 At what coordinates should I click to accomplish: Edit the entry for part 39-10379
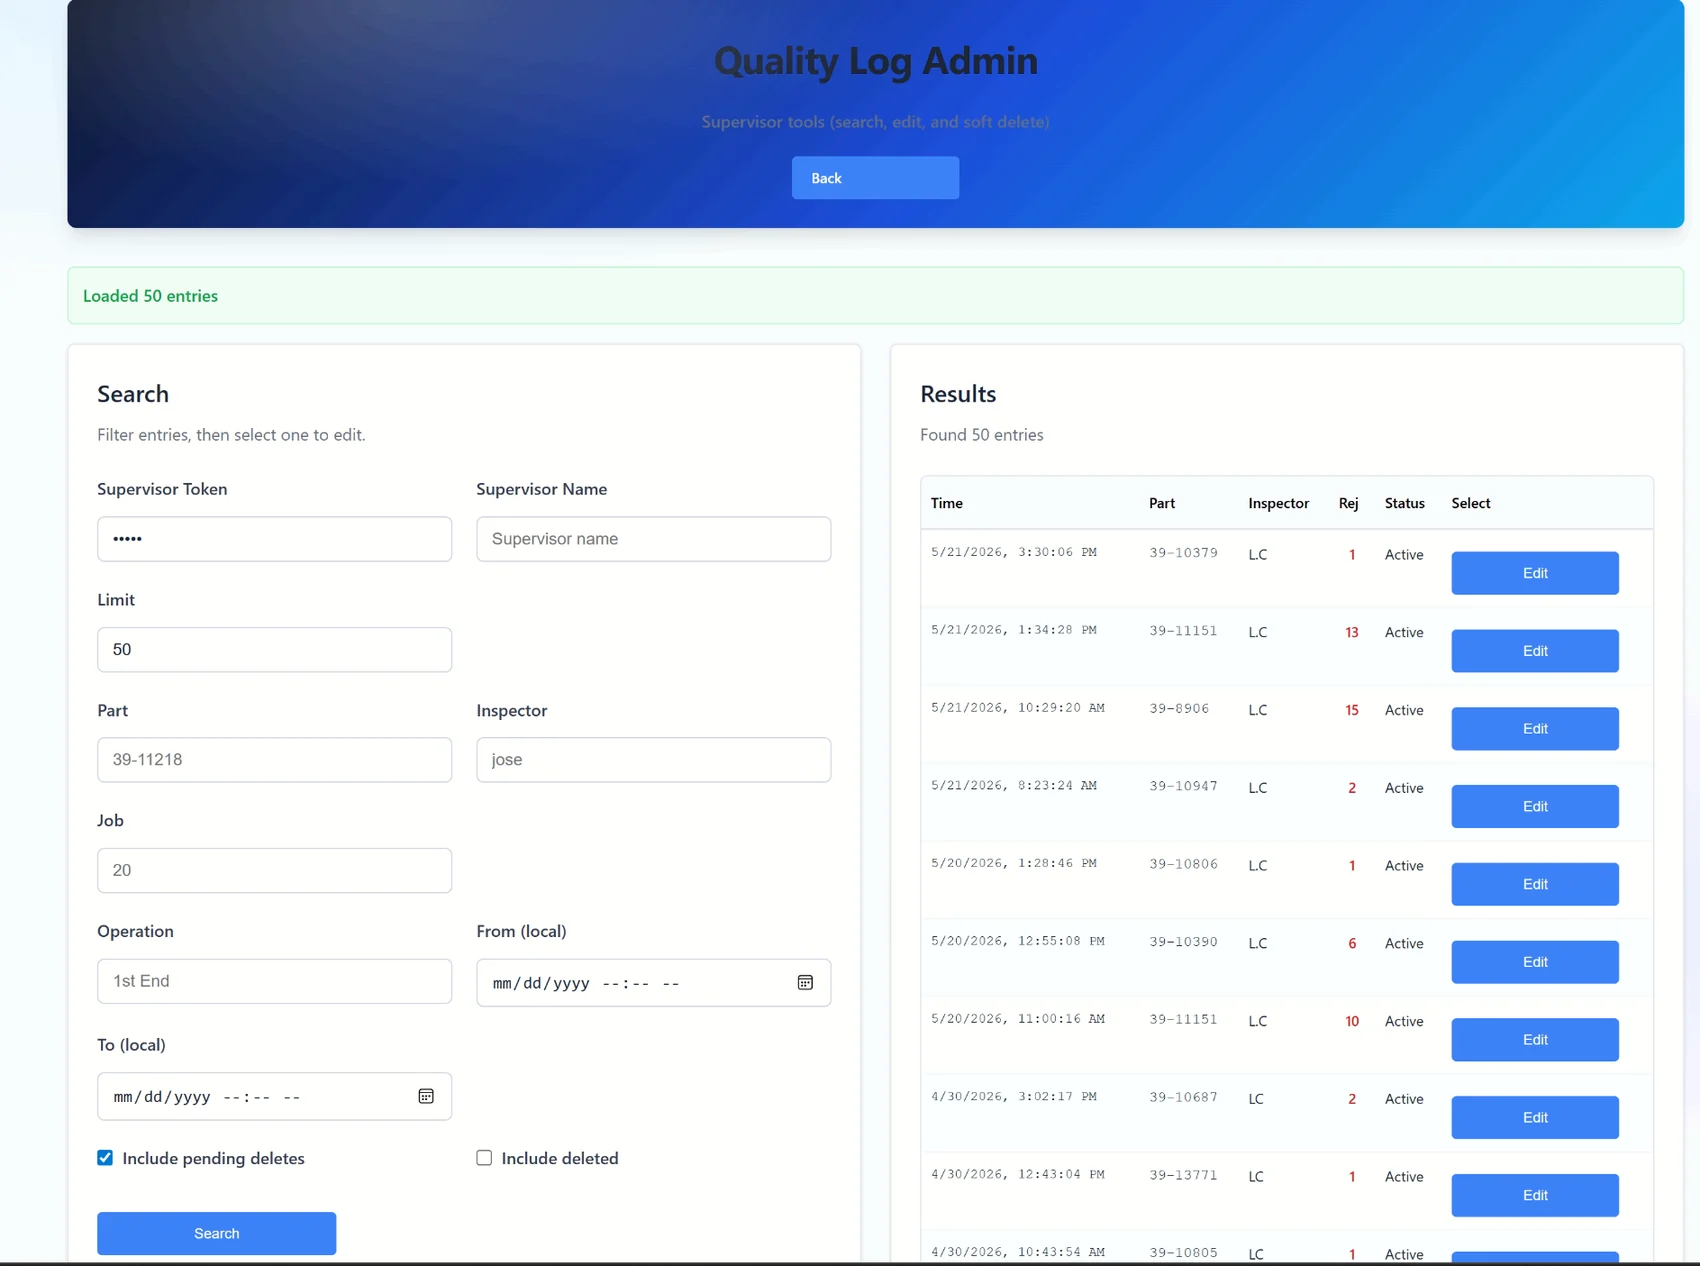(1535, 573)
